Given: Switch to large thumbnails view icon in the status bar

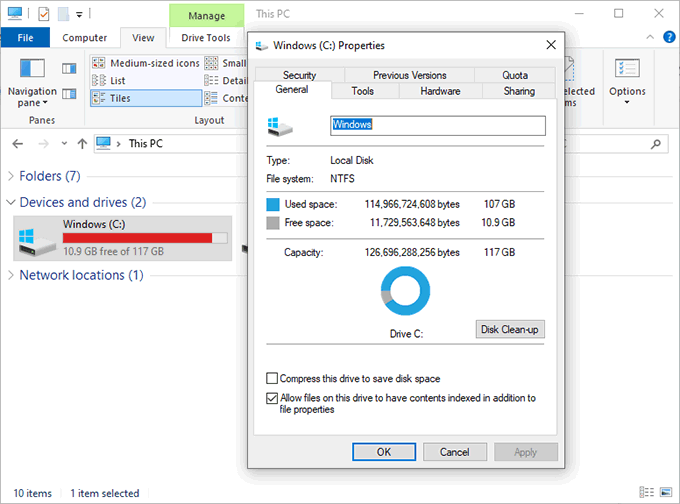Looking at the screenshot, I should point(666,492).
